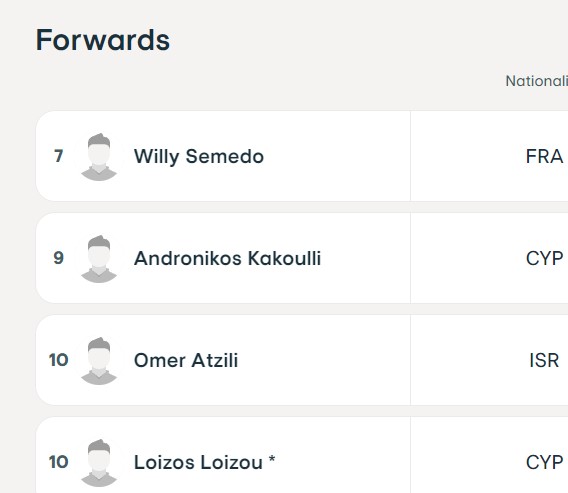This screenshot has width=568, height=493.
Task: Open Andronikos Kakoulli player name link
Action: (x=227, y=258)
